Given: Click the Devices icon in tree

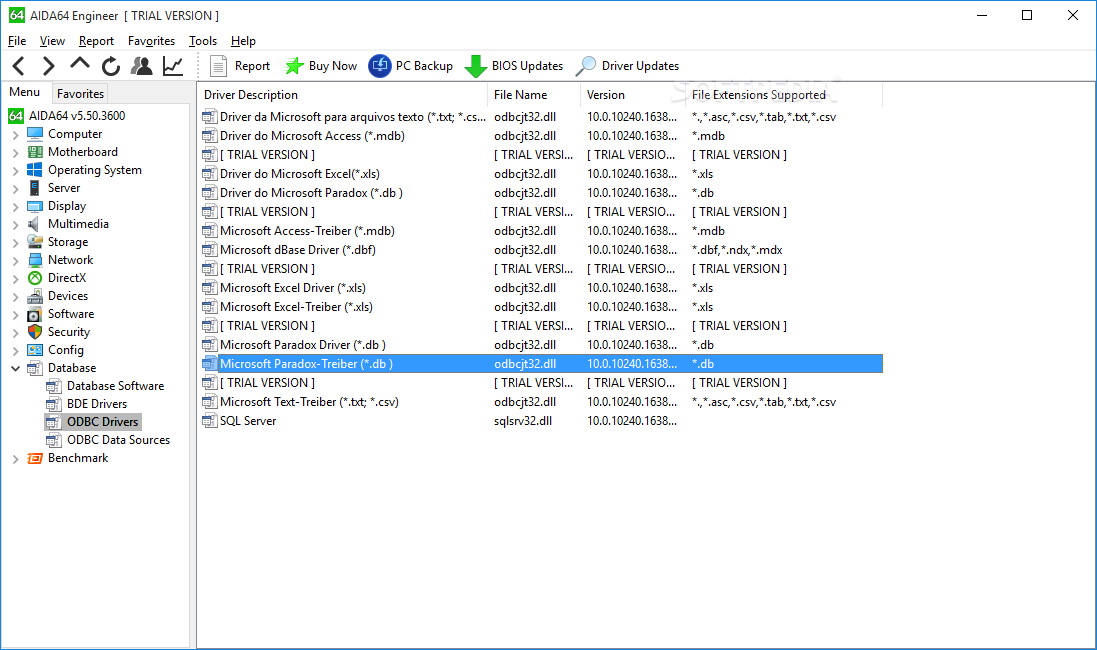Looking at the screenshot, I should [34, 296].
